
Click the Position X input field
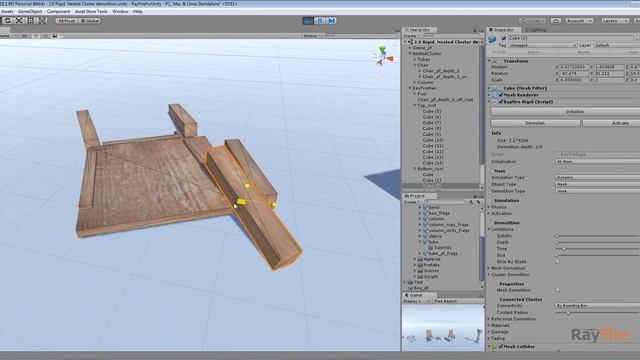click(573, 67)
